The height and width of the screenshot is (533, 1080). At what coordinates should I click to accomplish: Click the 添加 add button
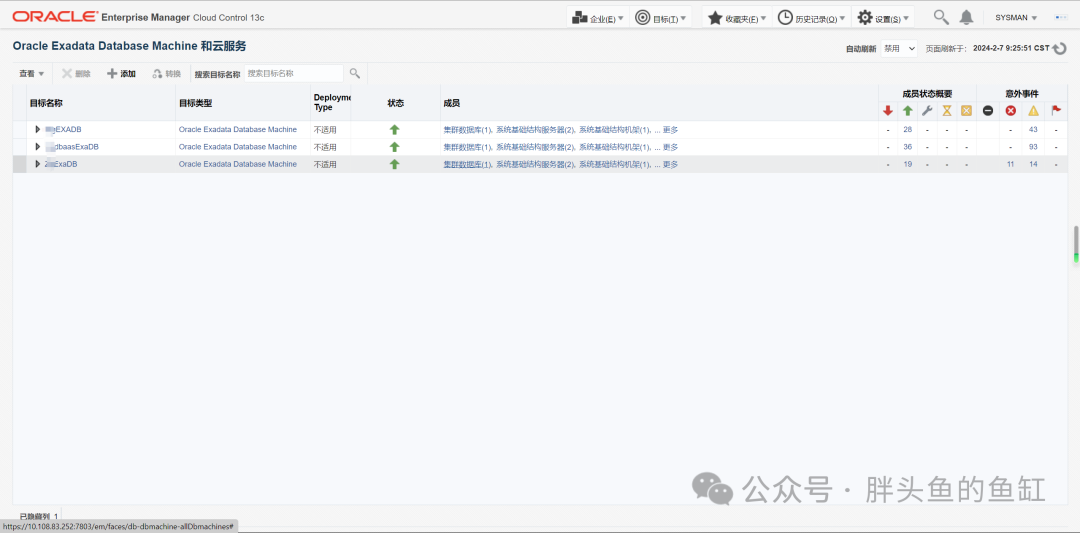coord(121,74)
